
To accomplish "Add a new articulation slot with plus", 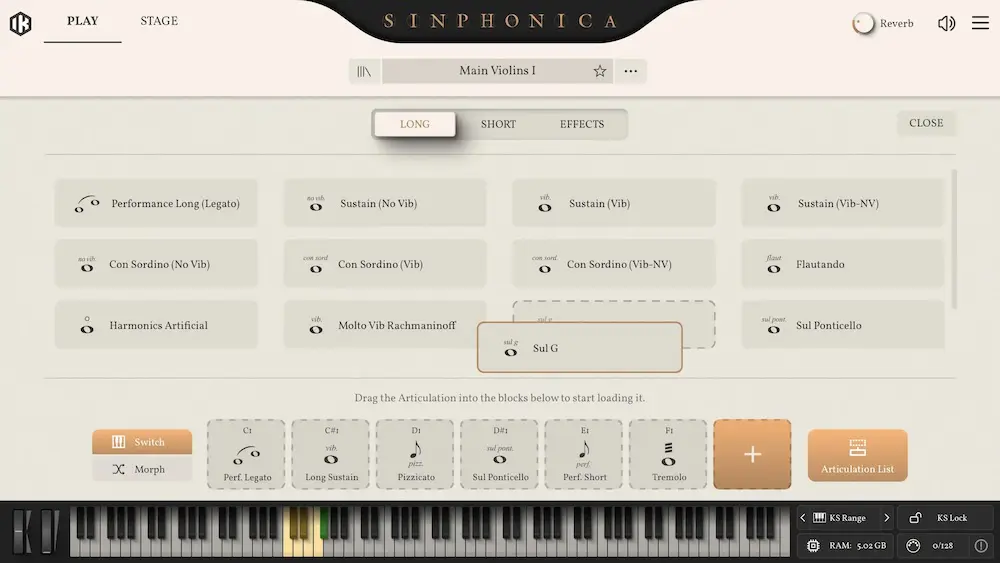I will 753,454.
